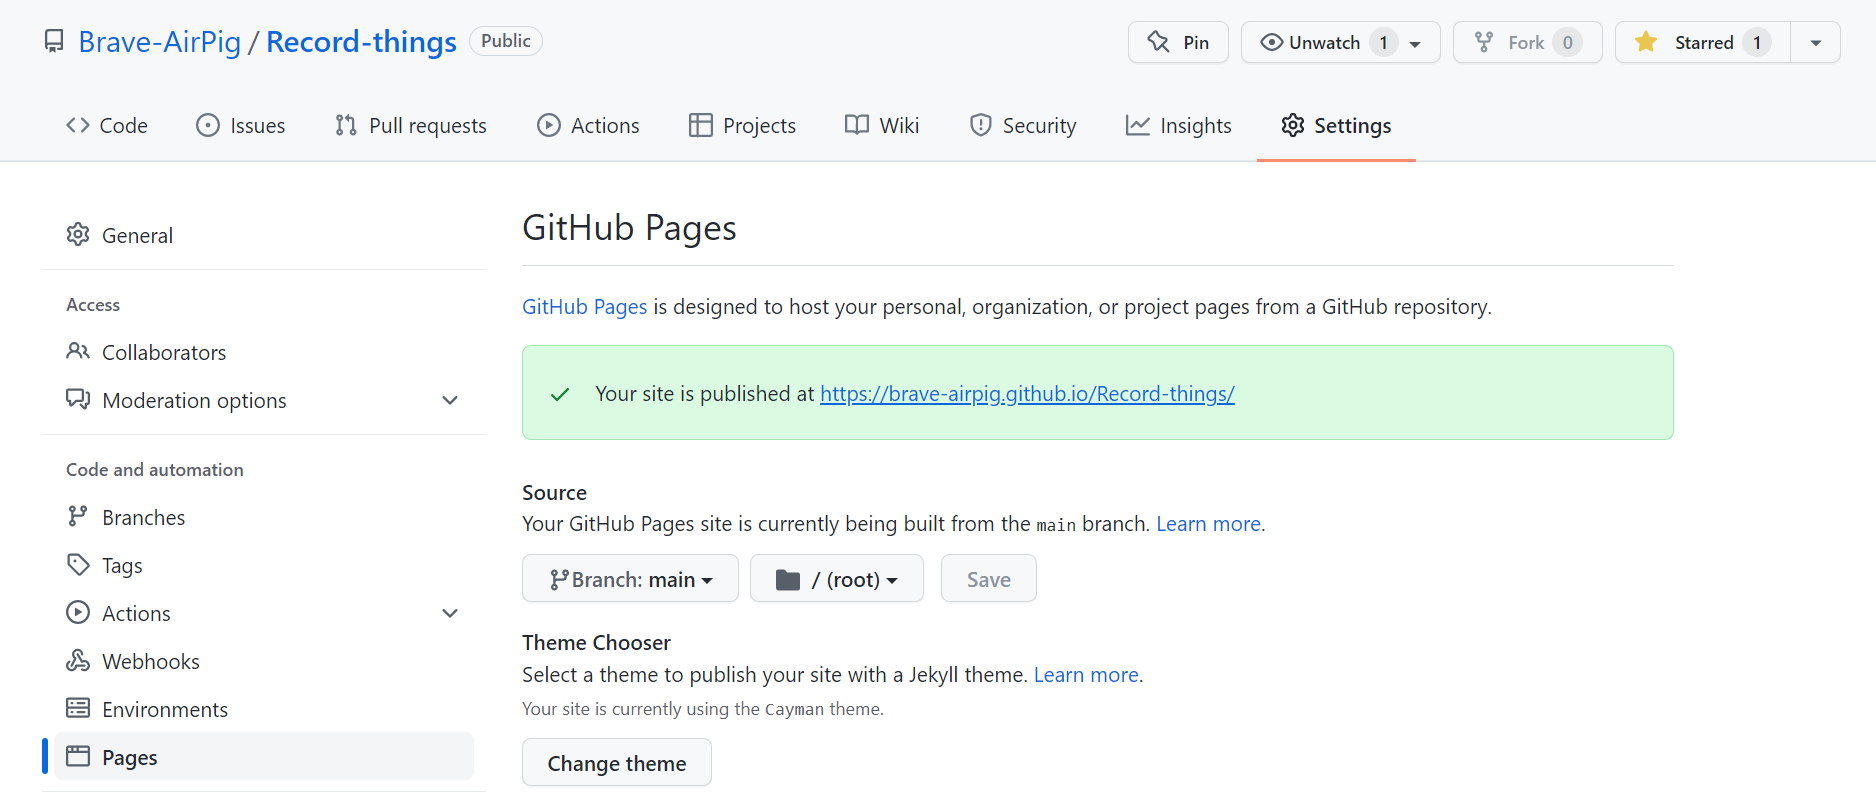Click the Save button

click(989, 579)
